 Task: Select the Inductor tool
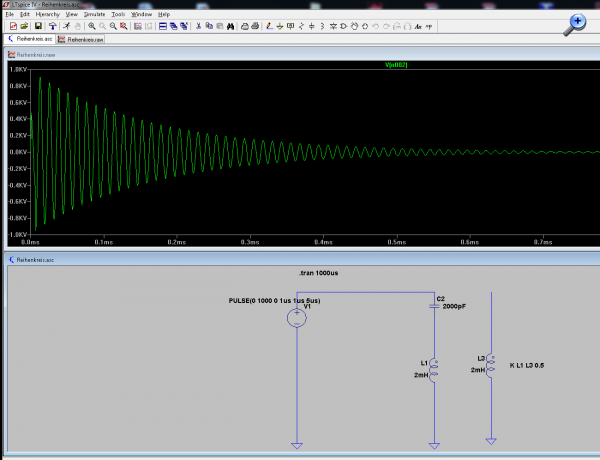(322, 26)
